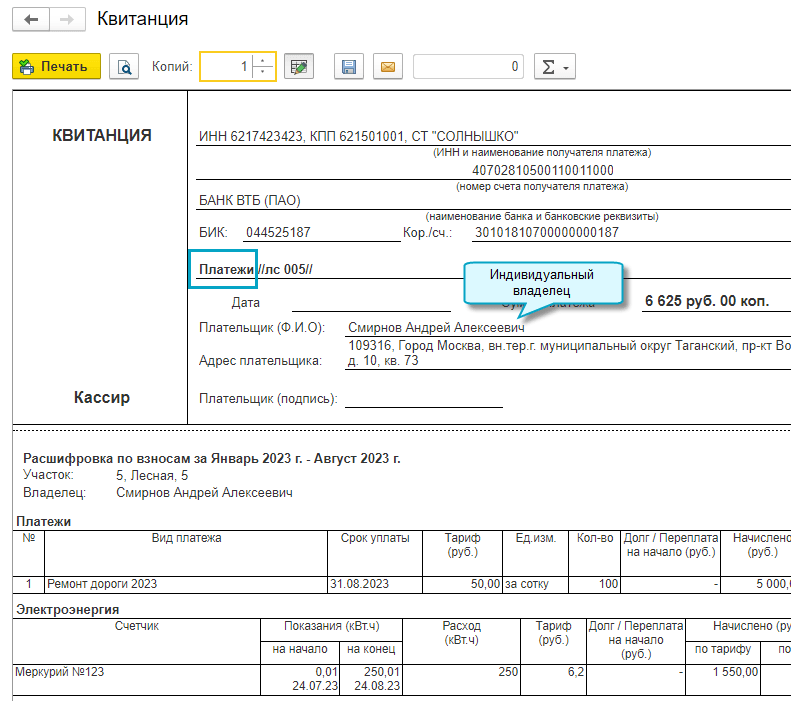Click the Электроэнергия section heading
Image resolution: width=791 pixels, height=701 pixels.
tap(68, 610)
